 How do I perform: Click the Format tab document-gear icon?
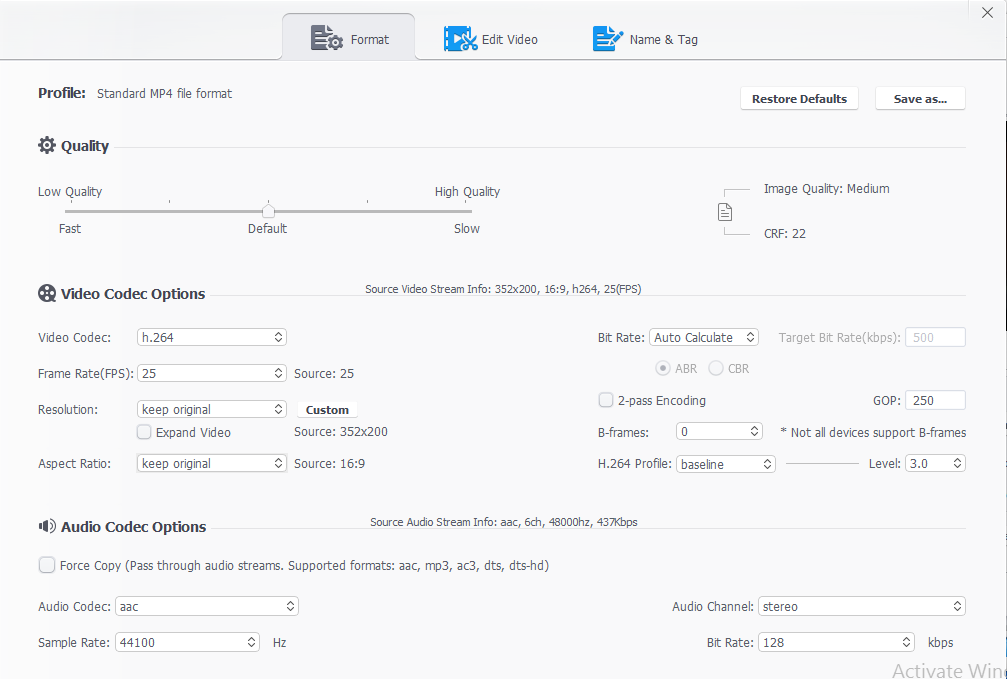(327, 39)
